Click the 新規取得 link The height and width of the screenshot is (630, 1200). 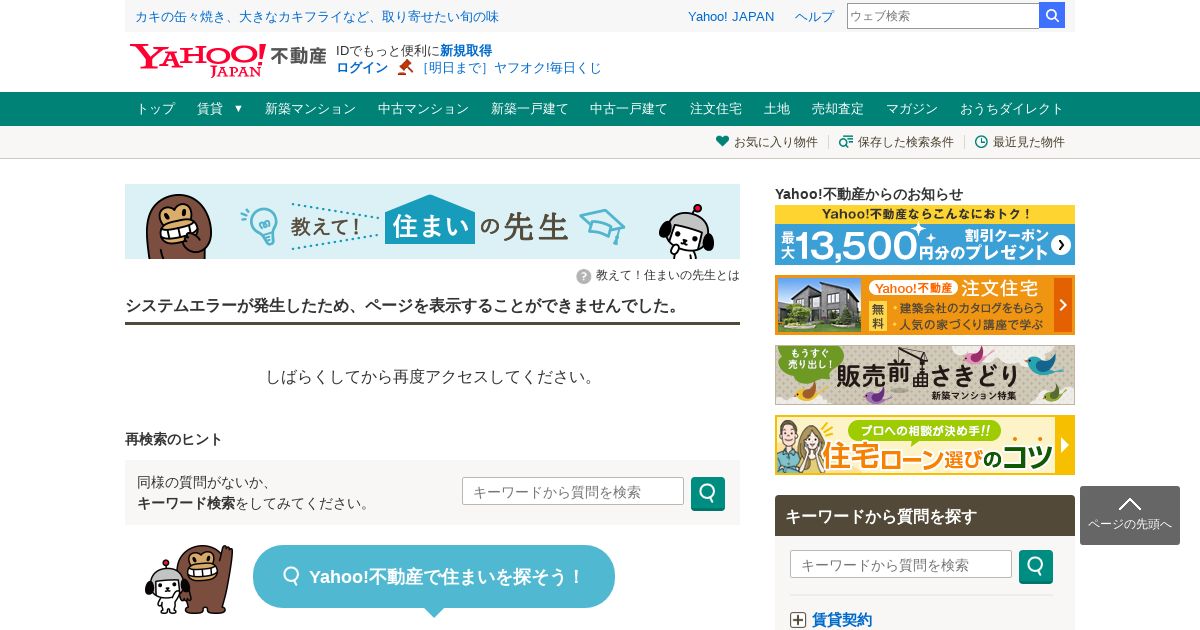[466, 50]
